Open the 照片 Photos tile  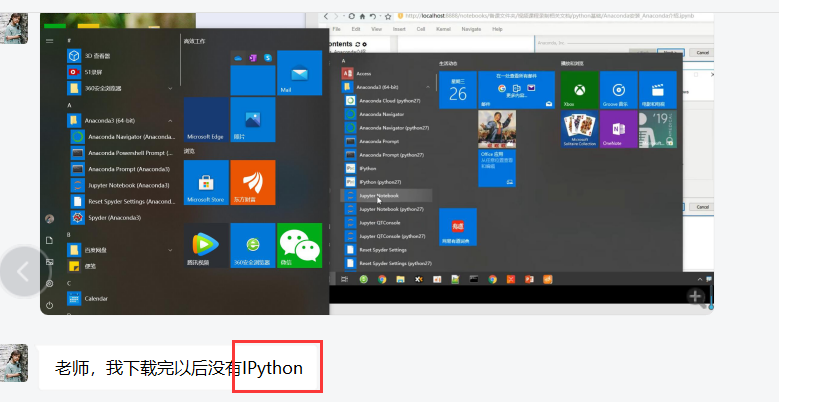[253, 119]
